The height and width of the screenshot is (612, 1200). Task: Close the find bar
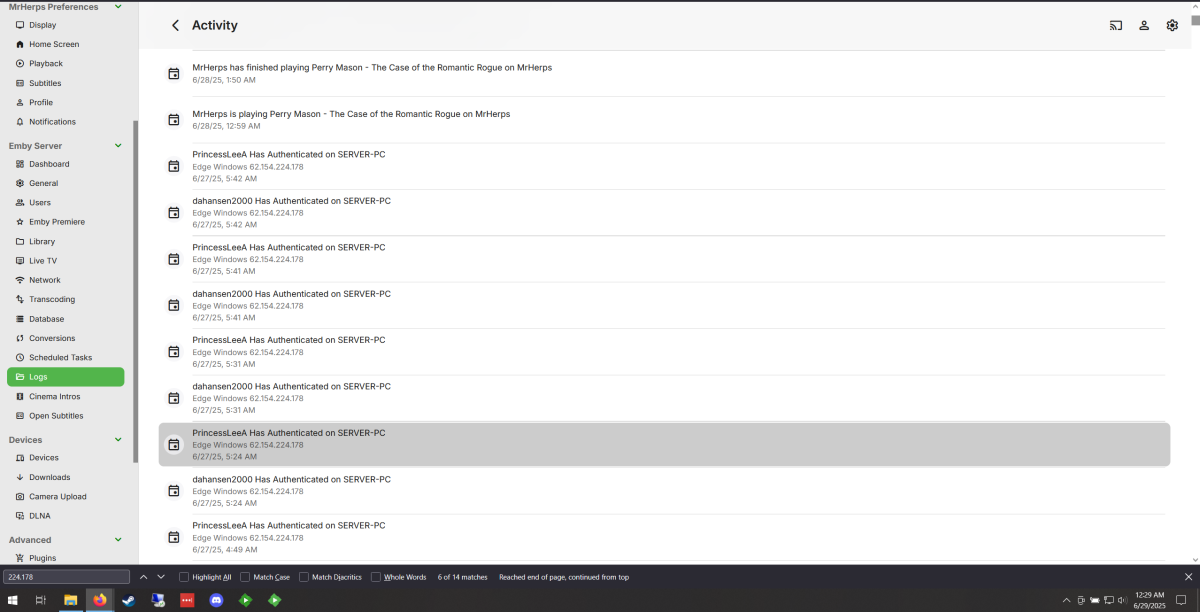pyautogui.click(x=1188, y=577)
